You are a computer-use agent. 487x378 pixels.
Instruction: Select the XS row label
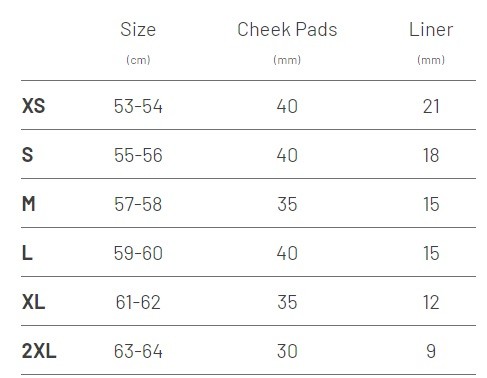click(x=33, y=106)
